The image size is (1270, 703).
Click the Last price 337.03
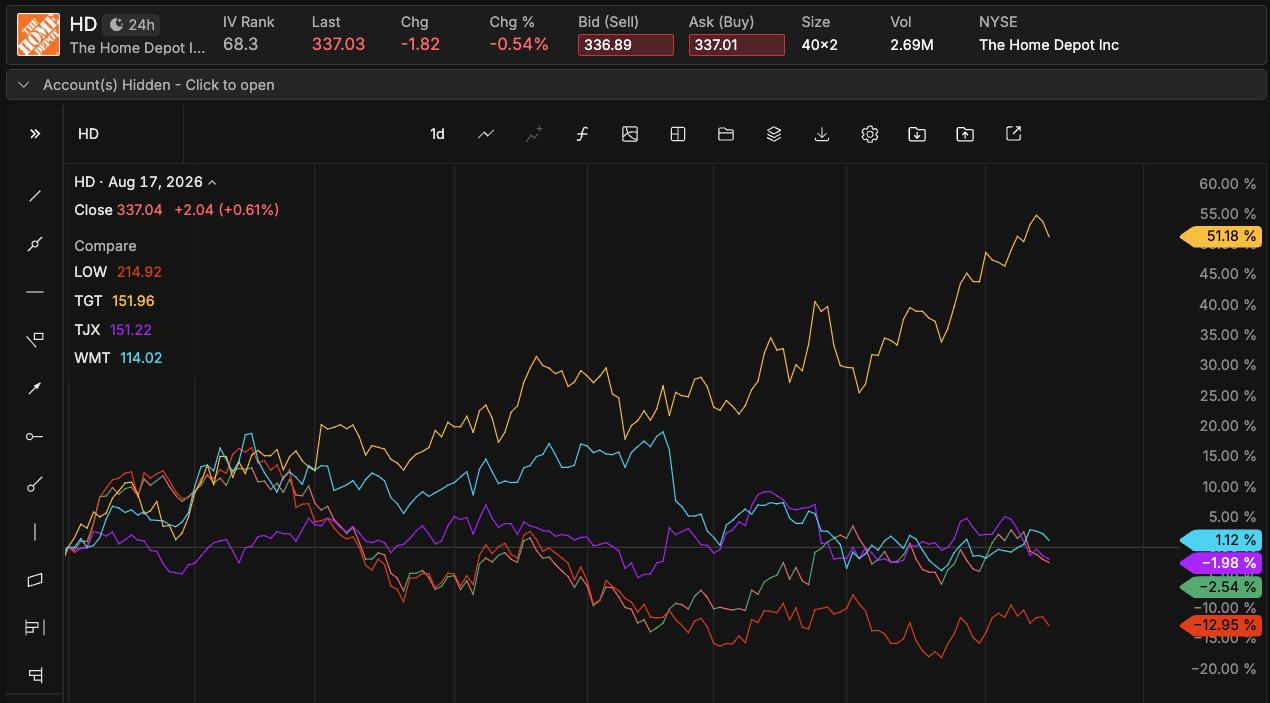338,44
